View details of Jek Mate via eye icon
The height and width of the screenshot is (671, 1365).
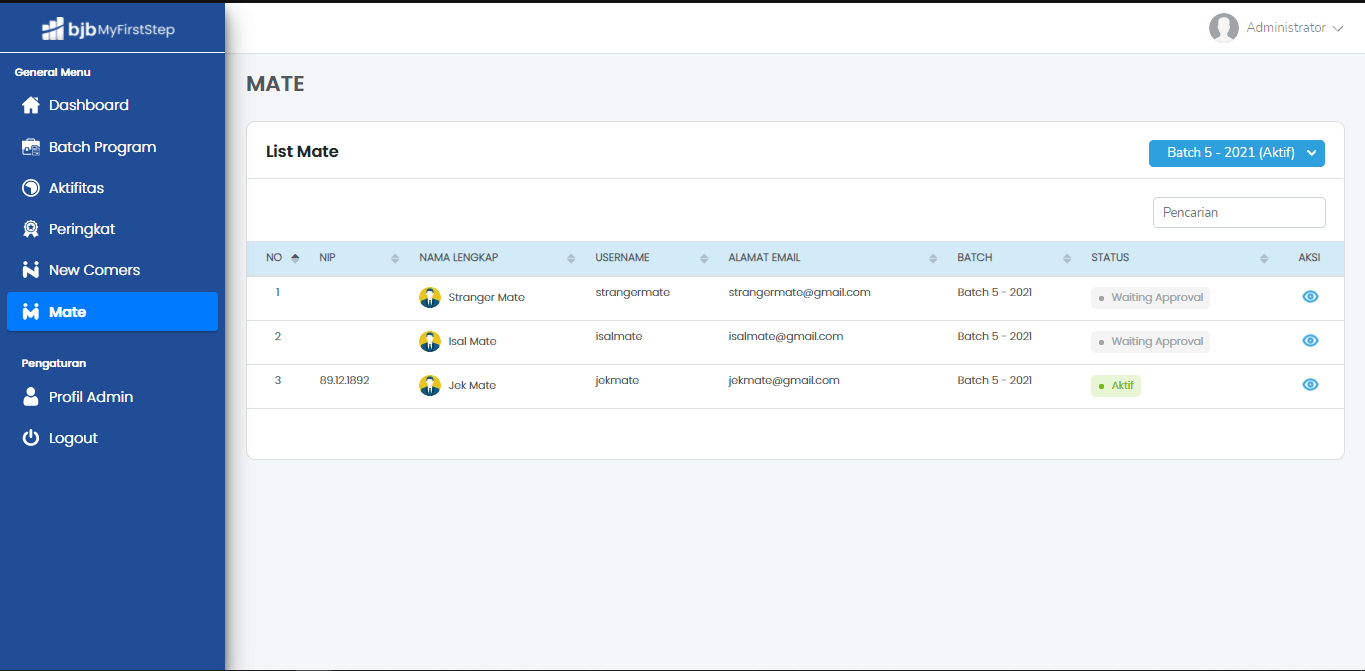click(1310, 385)
